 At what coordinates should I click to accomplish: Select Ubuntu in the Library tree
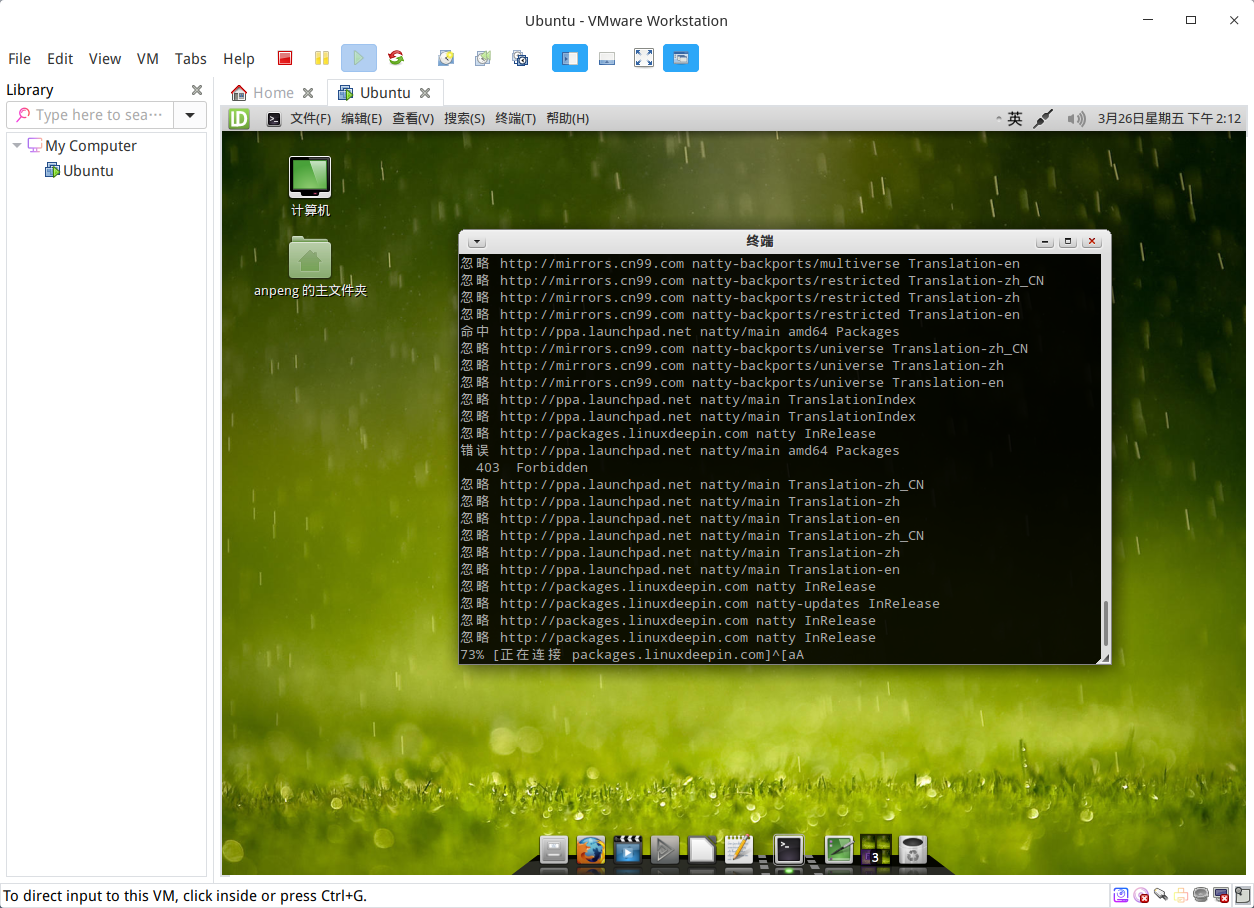click(88, 171)
